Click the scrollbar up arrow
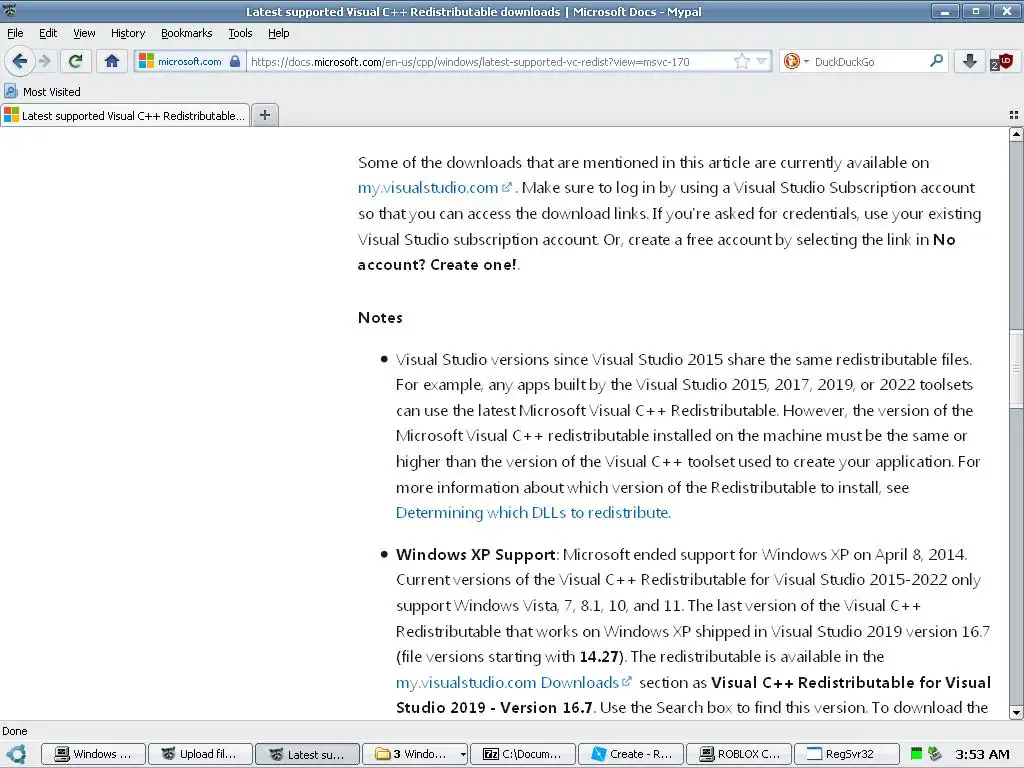This screenshot has height=768, width=1024. point(1016,135)
